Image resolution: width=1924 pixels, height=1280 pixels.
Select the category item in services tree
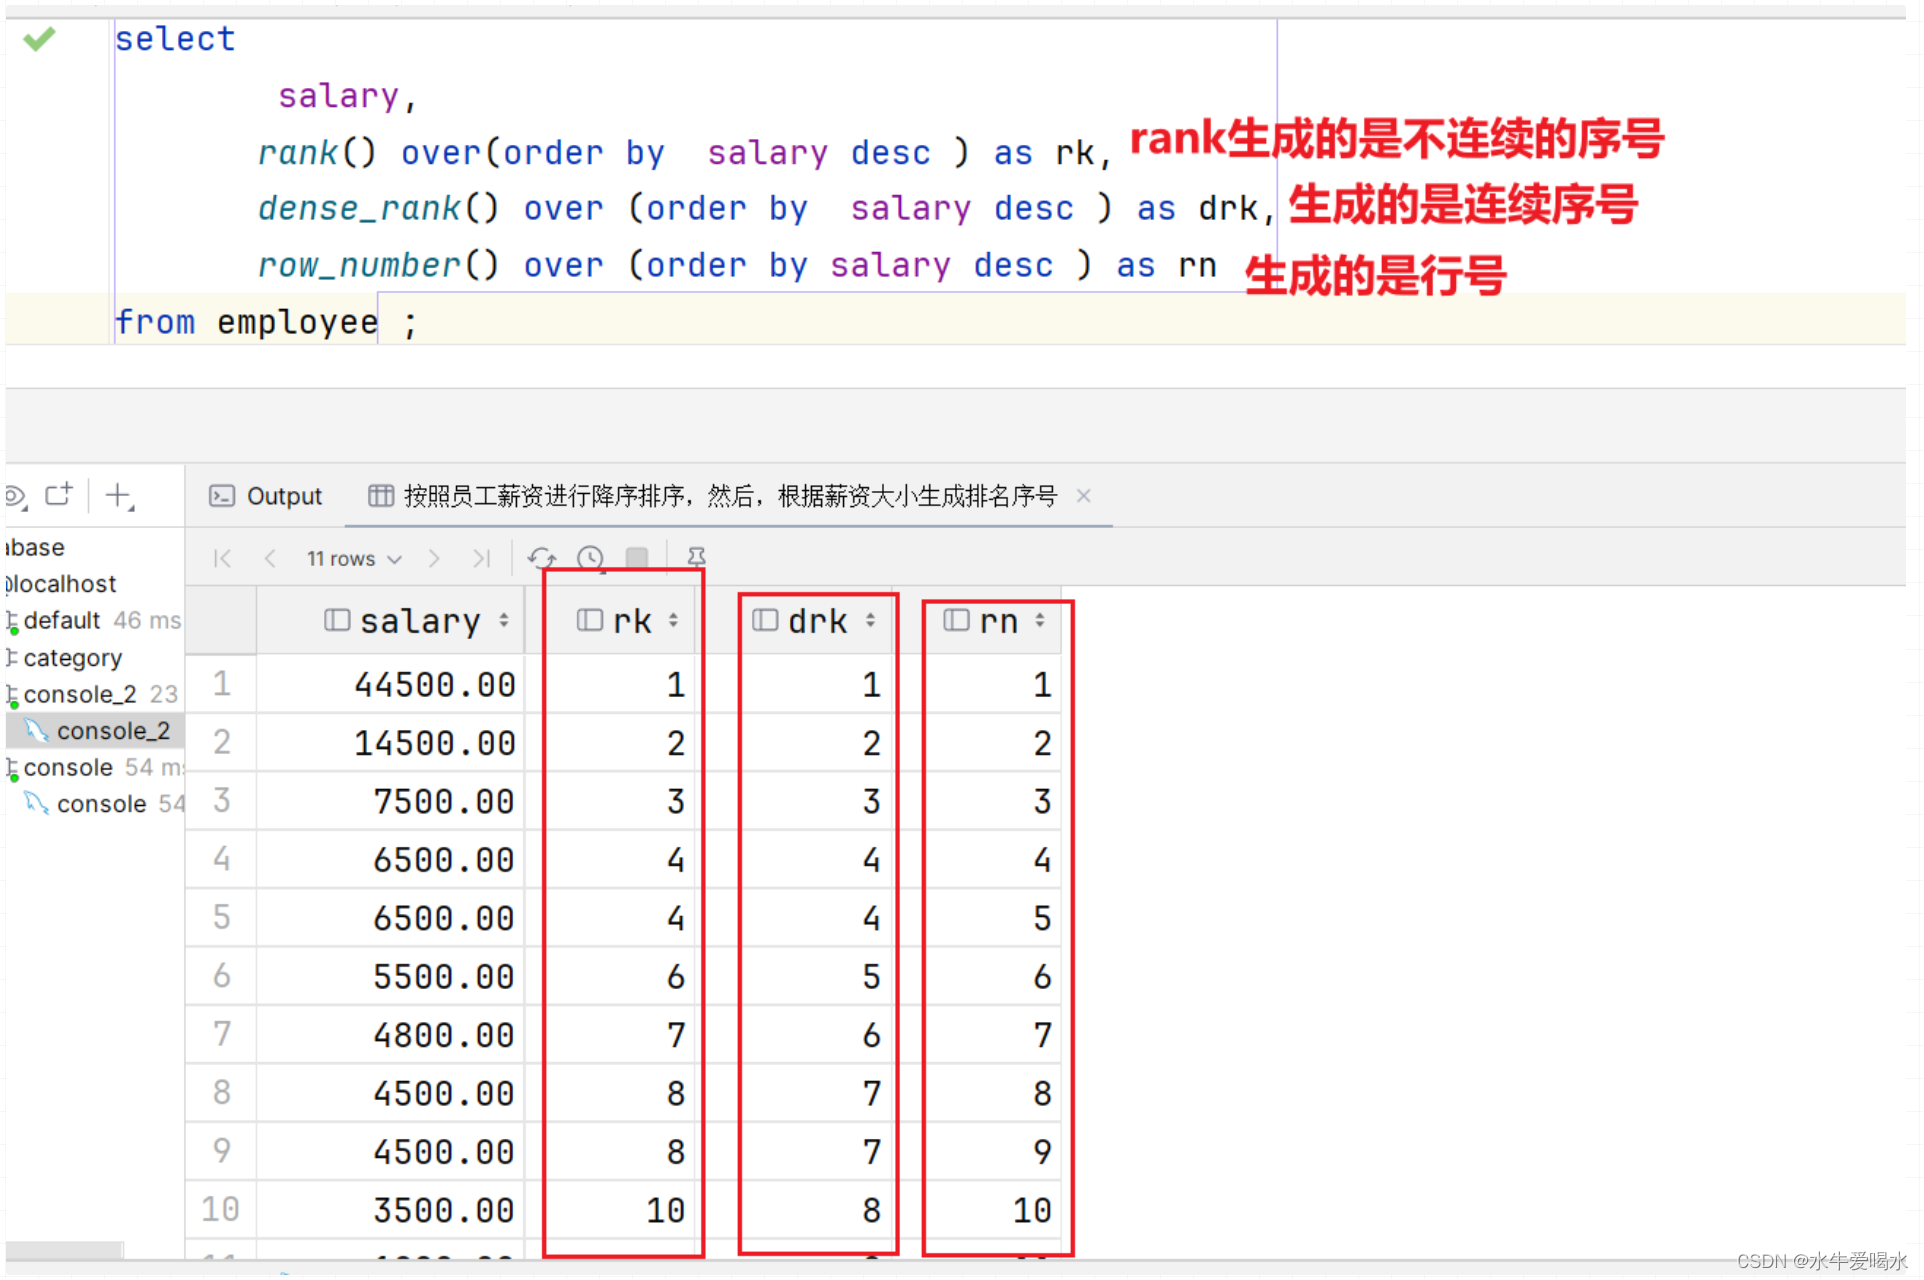(72, 658)
